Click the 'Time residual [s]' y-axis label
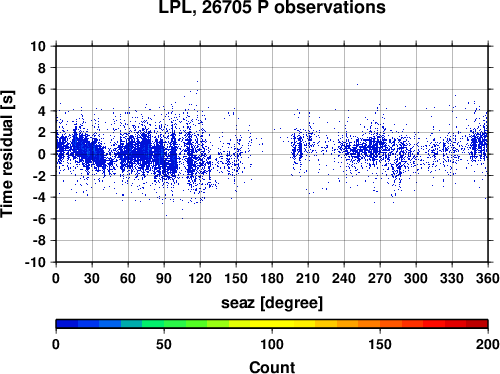Viewport: 500px width, 374px height. coord(8,154)
